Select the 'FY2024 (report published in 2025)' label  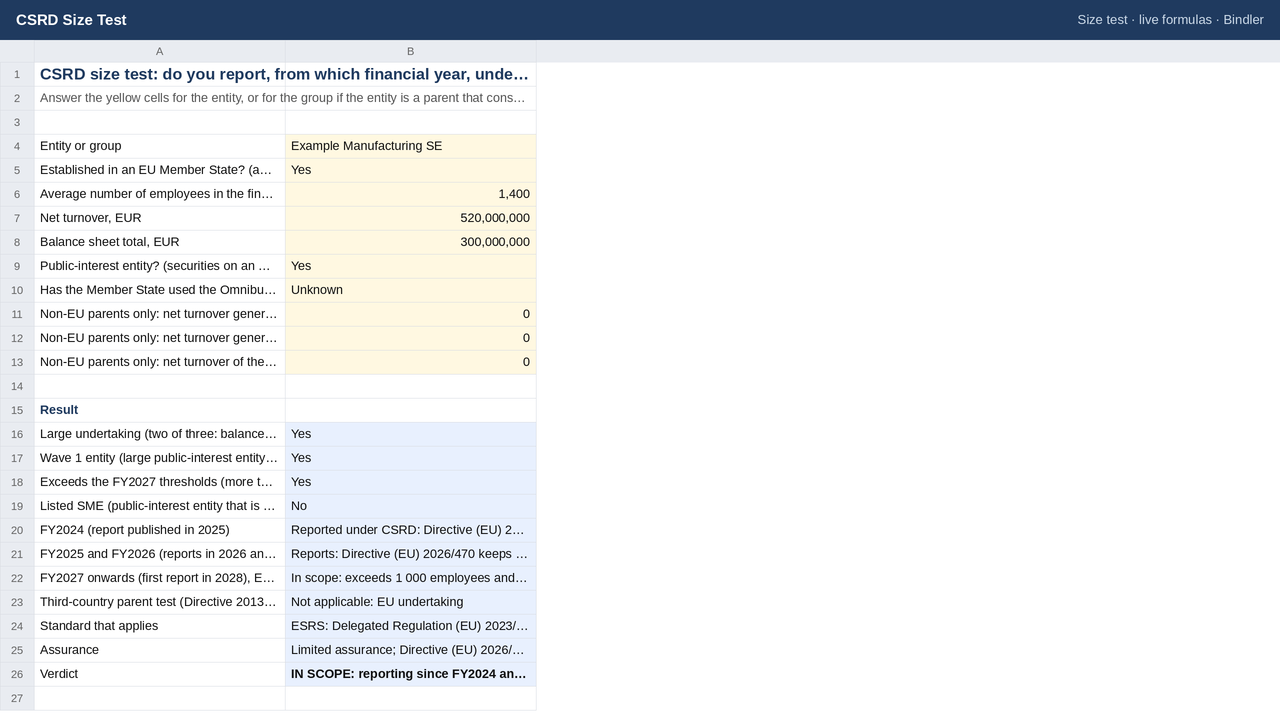click(x=160, y=530)
